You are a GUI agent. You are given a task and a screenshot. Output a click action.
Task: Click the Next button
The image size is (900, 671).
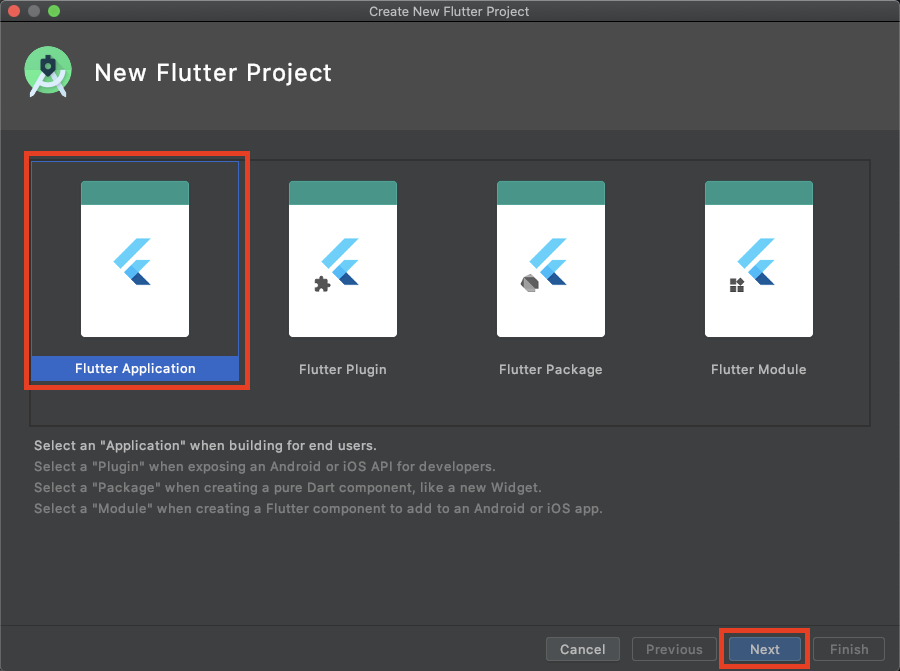coord(765,649)
